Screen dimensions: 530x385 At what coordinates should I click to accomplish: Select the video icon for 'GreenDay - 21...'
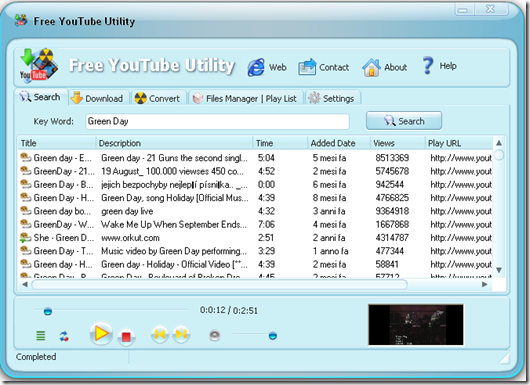tap(26, 171)
